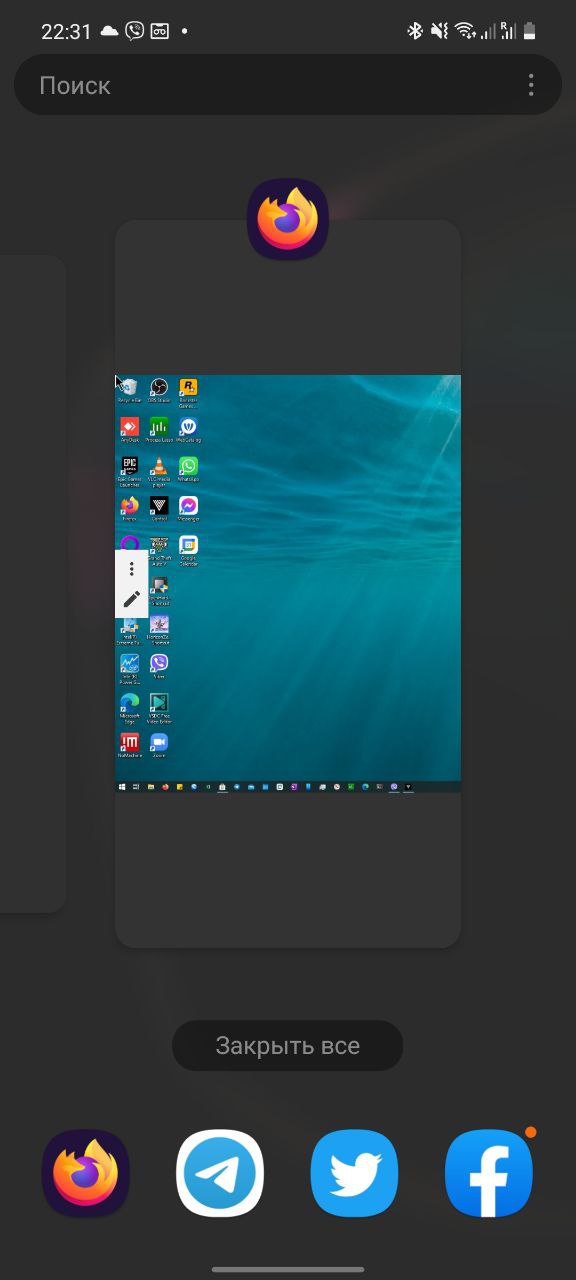Viewport: 576px width, 1280px height.
Task: Launch Telegram from the bottom dock
Action: tap(220, 1173)
